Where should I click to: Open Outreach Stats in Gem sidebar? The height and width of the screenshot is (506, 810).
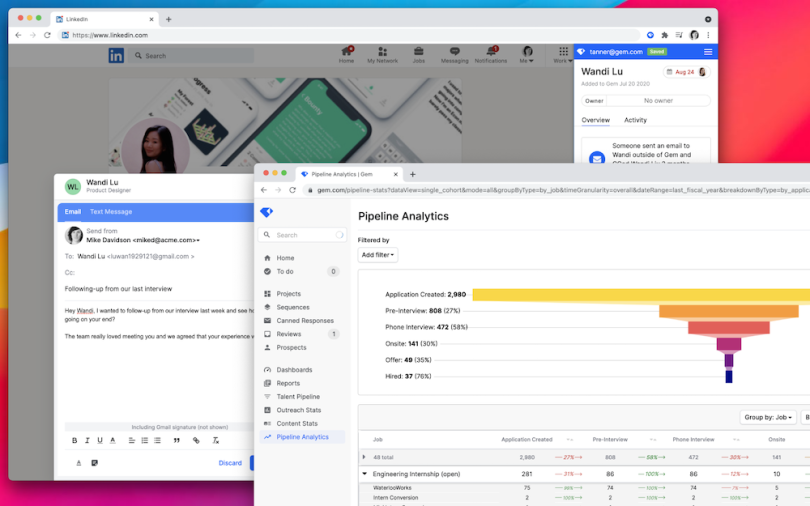click(299, 410)
